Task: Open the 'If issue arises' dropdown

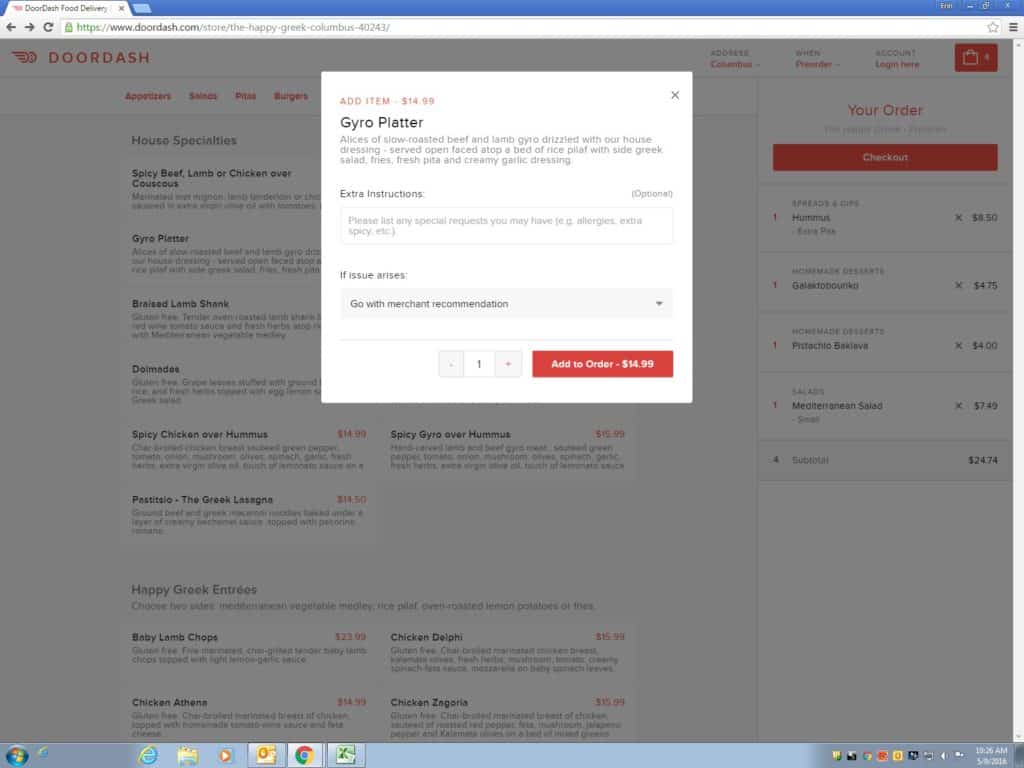Action: [x=506, y=304]
